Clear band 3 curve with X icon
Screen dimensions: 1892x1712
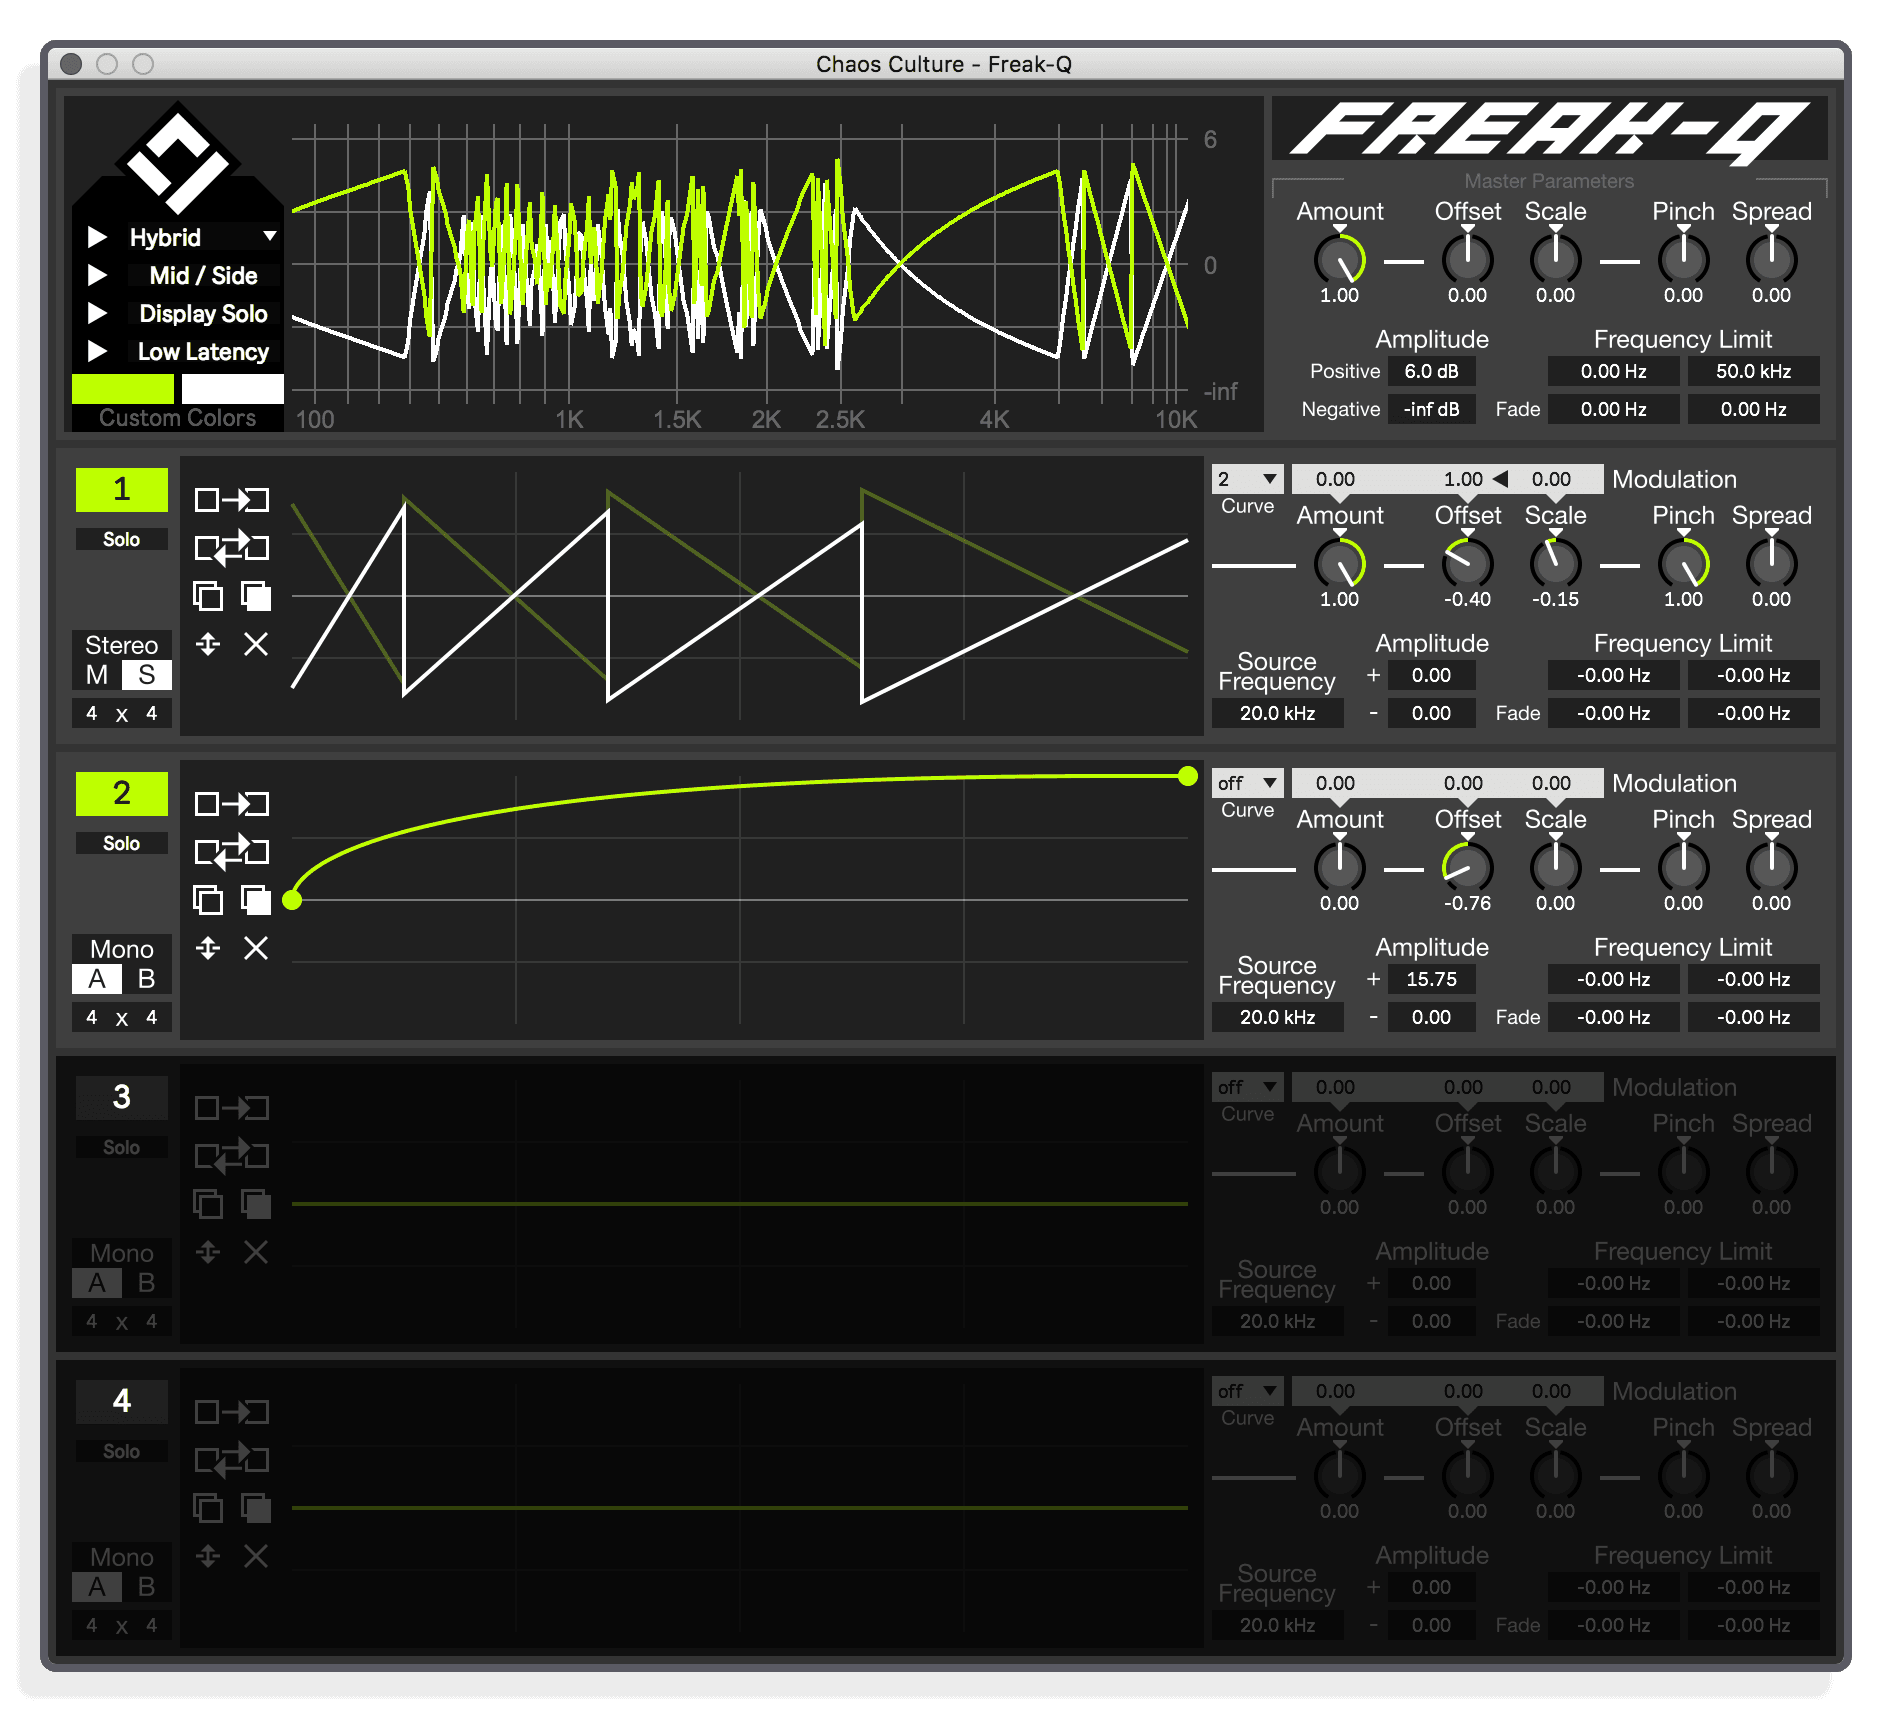click(x=256, y=1252)
